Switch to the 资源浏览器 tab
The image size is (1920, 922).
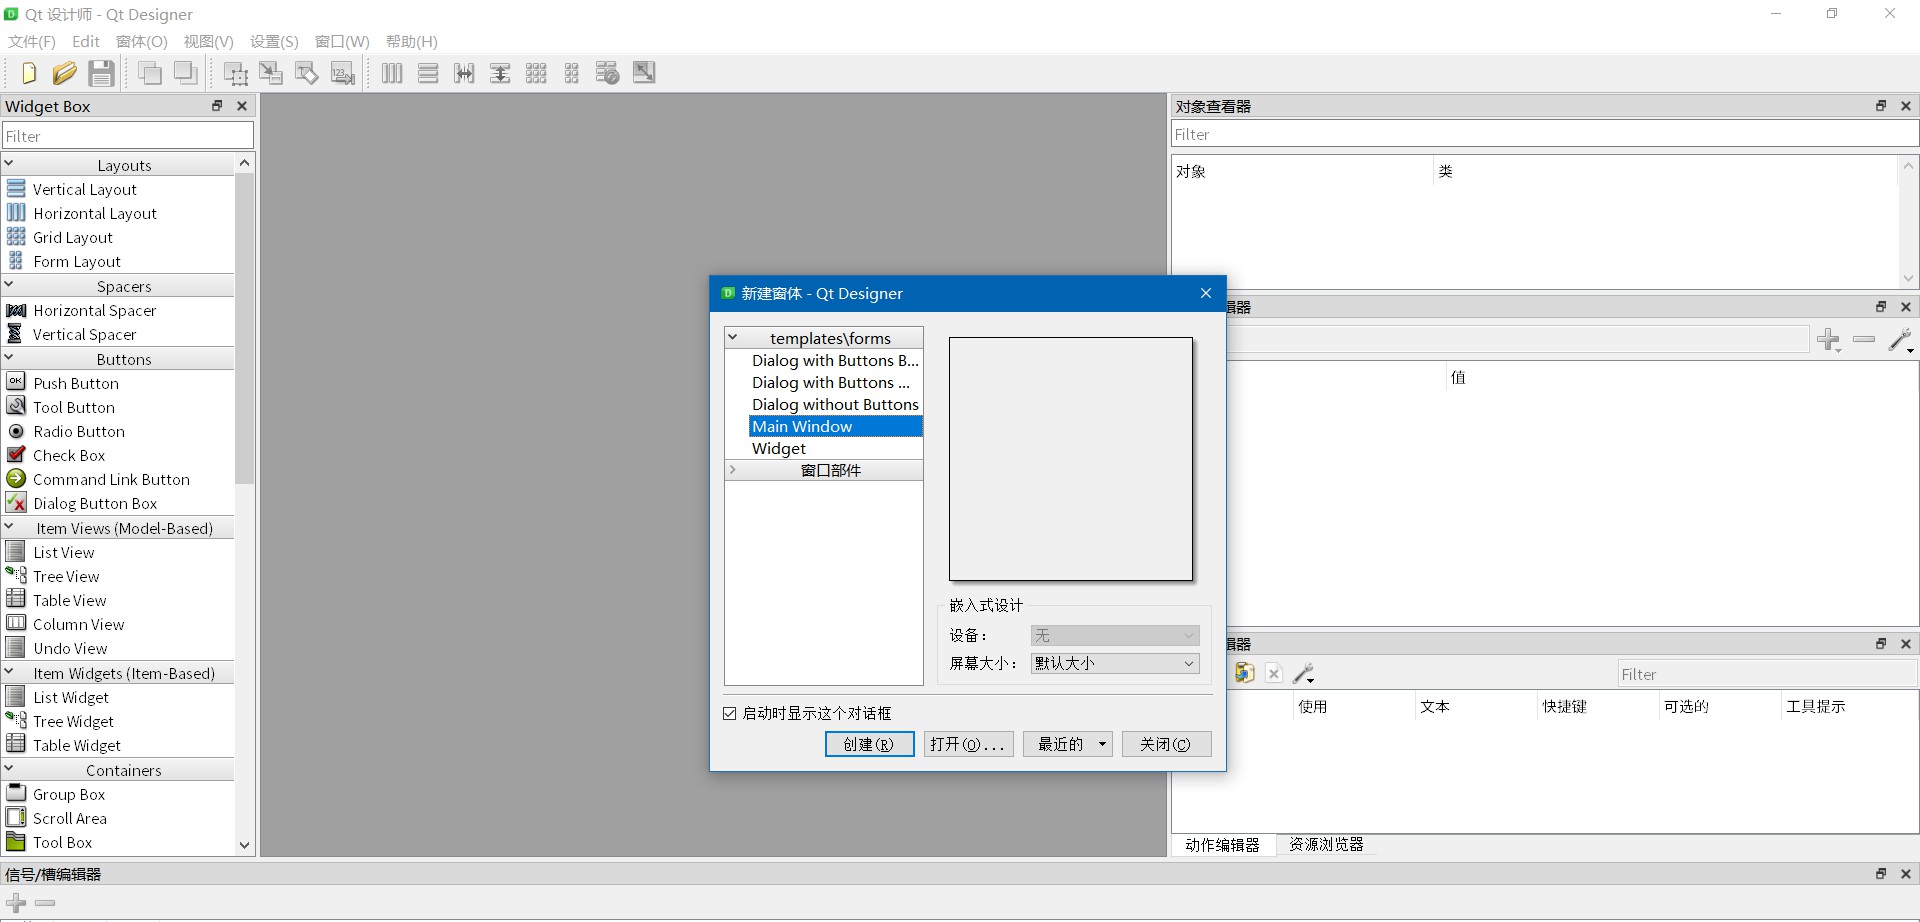1326,845
